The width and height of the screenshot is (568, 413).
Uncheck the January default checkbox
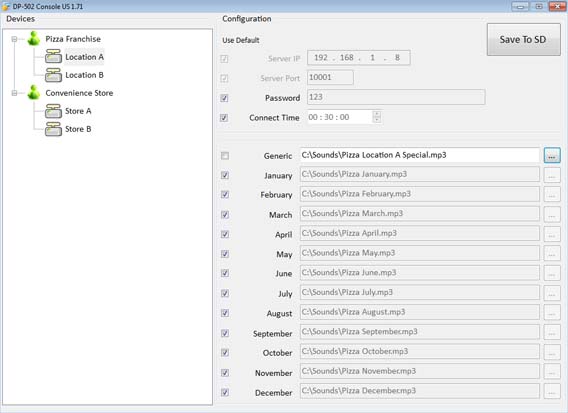point(225,175)
